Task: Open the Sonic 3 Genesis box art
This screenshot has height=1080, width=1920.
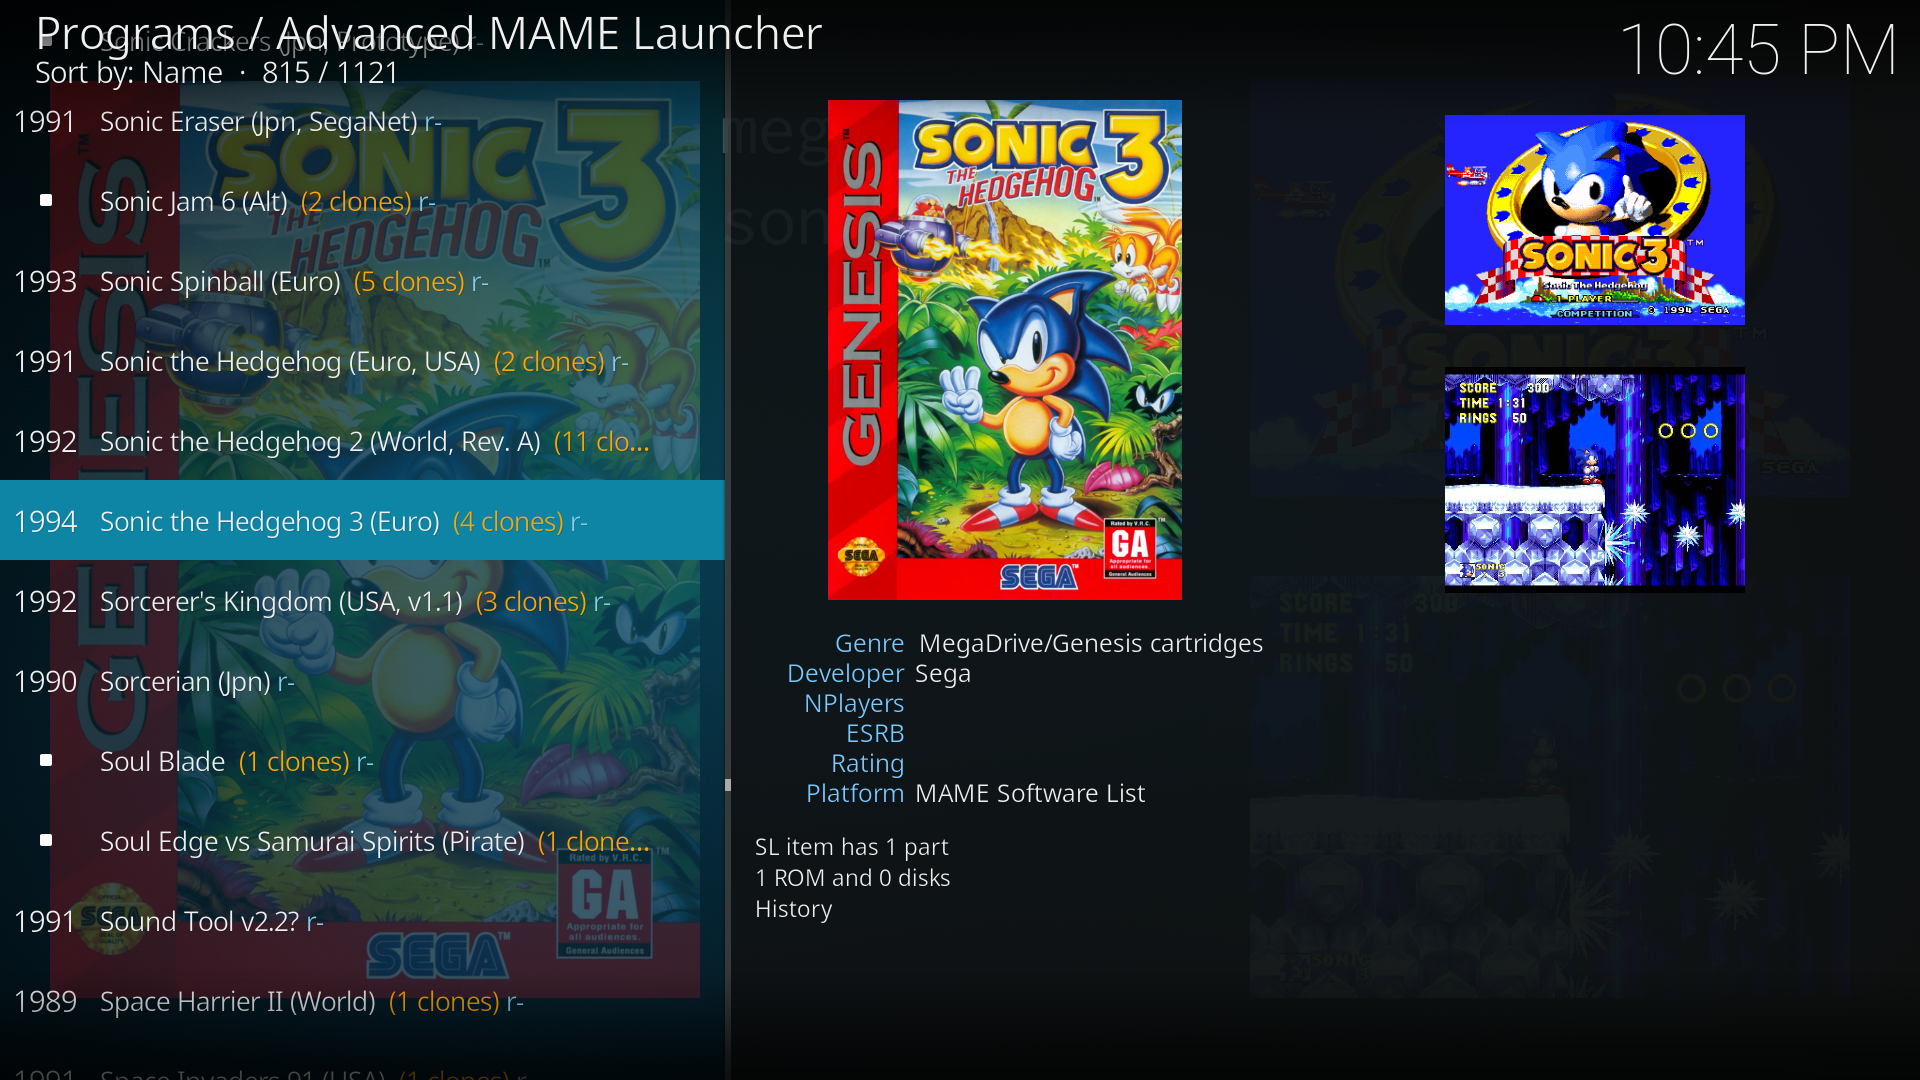Action: (1004, 350)
